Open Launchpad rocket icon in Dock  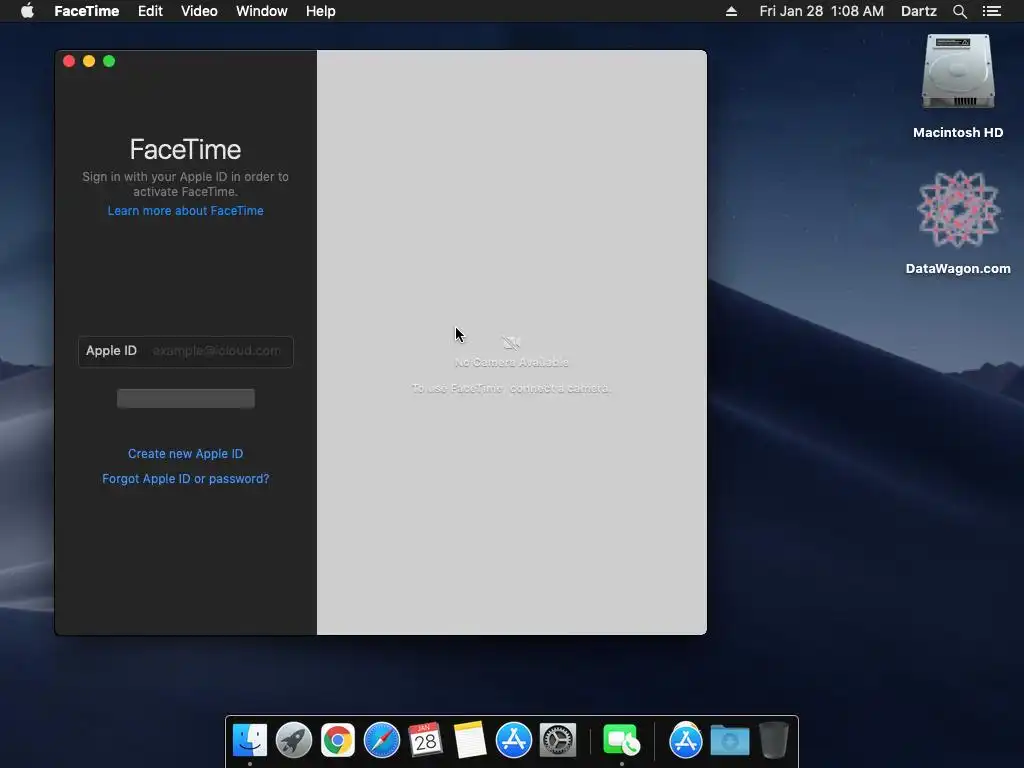tap(294, 741)
